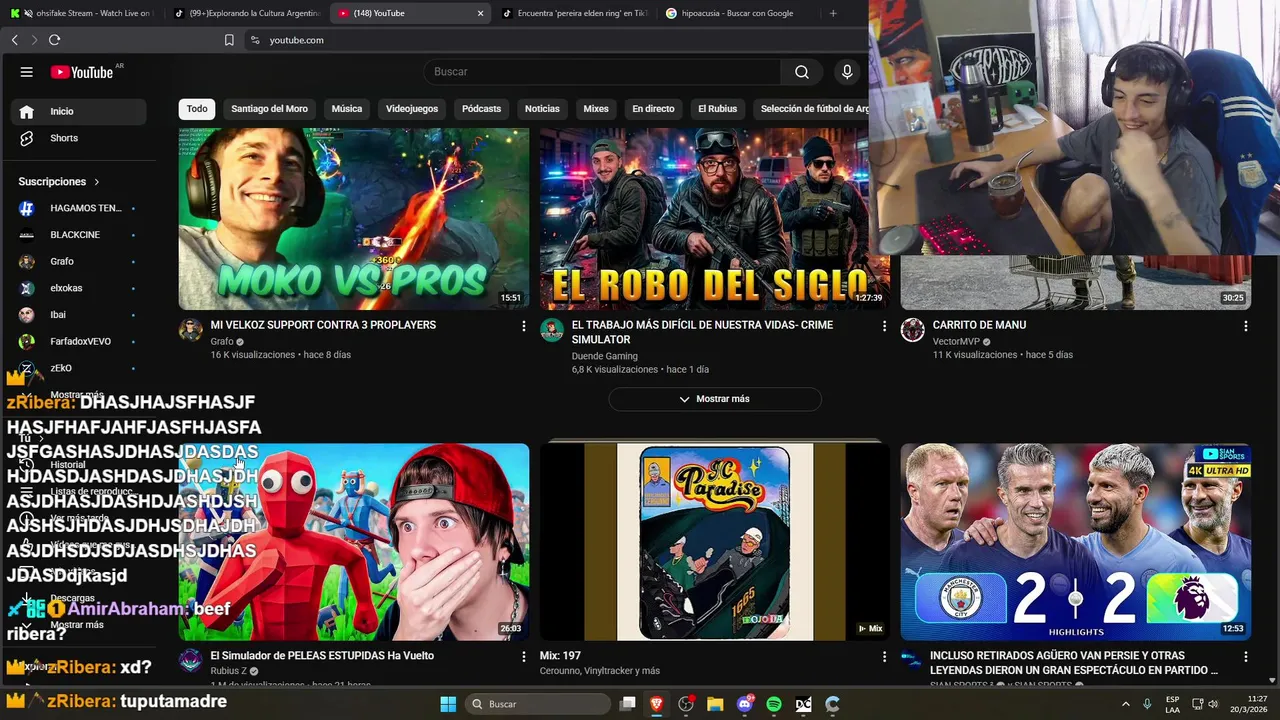Expand Mostrar más below video row
Image resolution: width=1280 pixels, height=720 pixels.
(x=714, y=399)
